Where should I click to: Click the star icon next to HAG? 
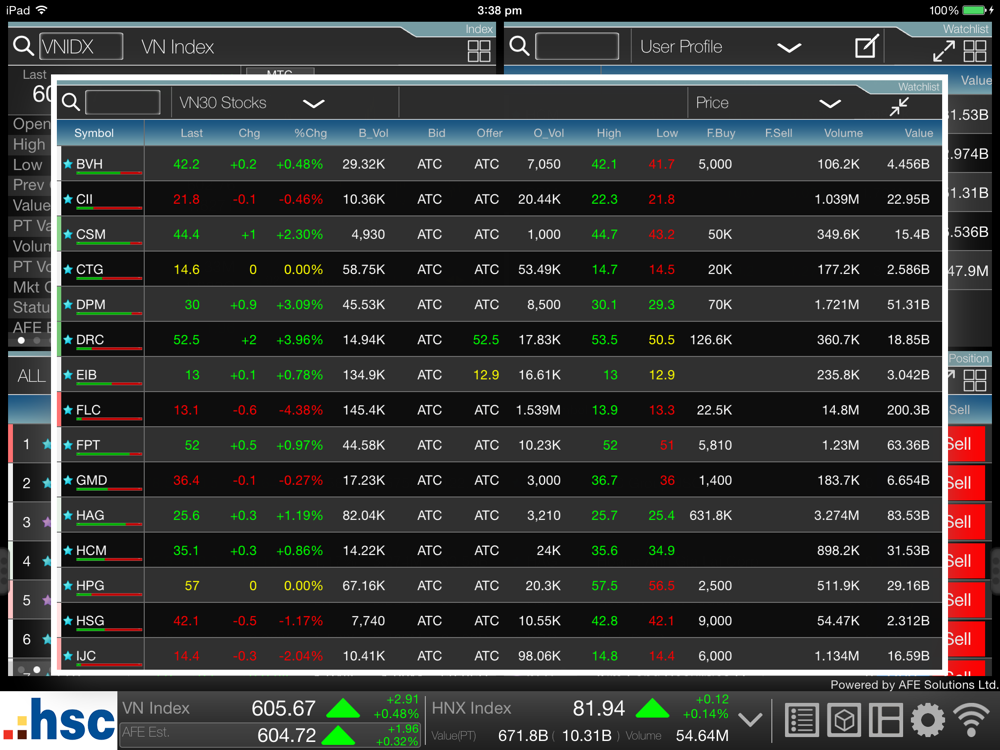(68, 515)
